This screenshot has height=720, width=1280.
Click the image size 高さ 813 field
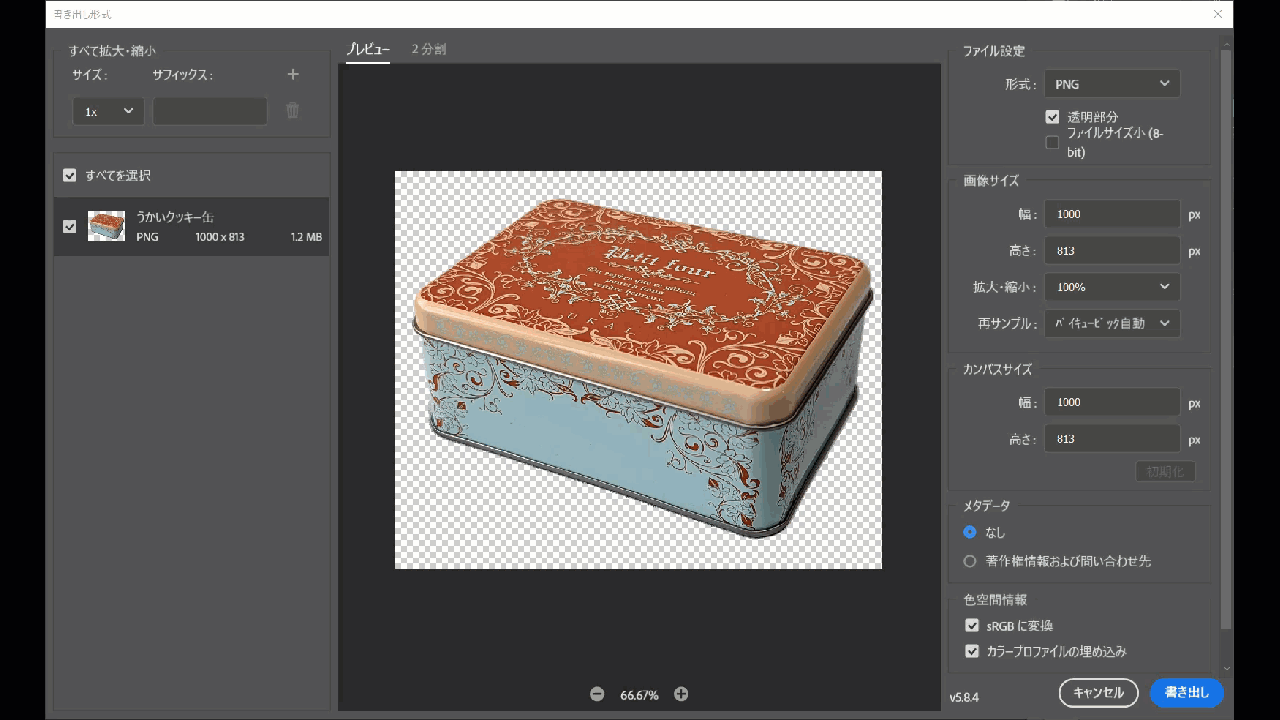point(1112,251)
